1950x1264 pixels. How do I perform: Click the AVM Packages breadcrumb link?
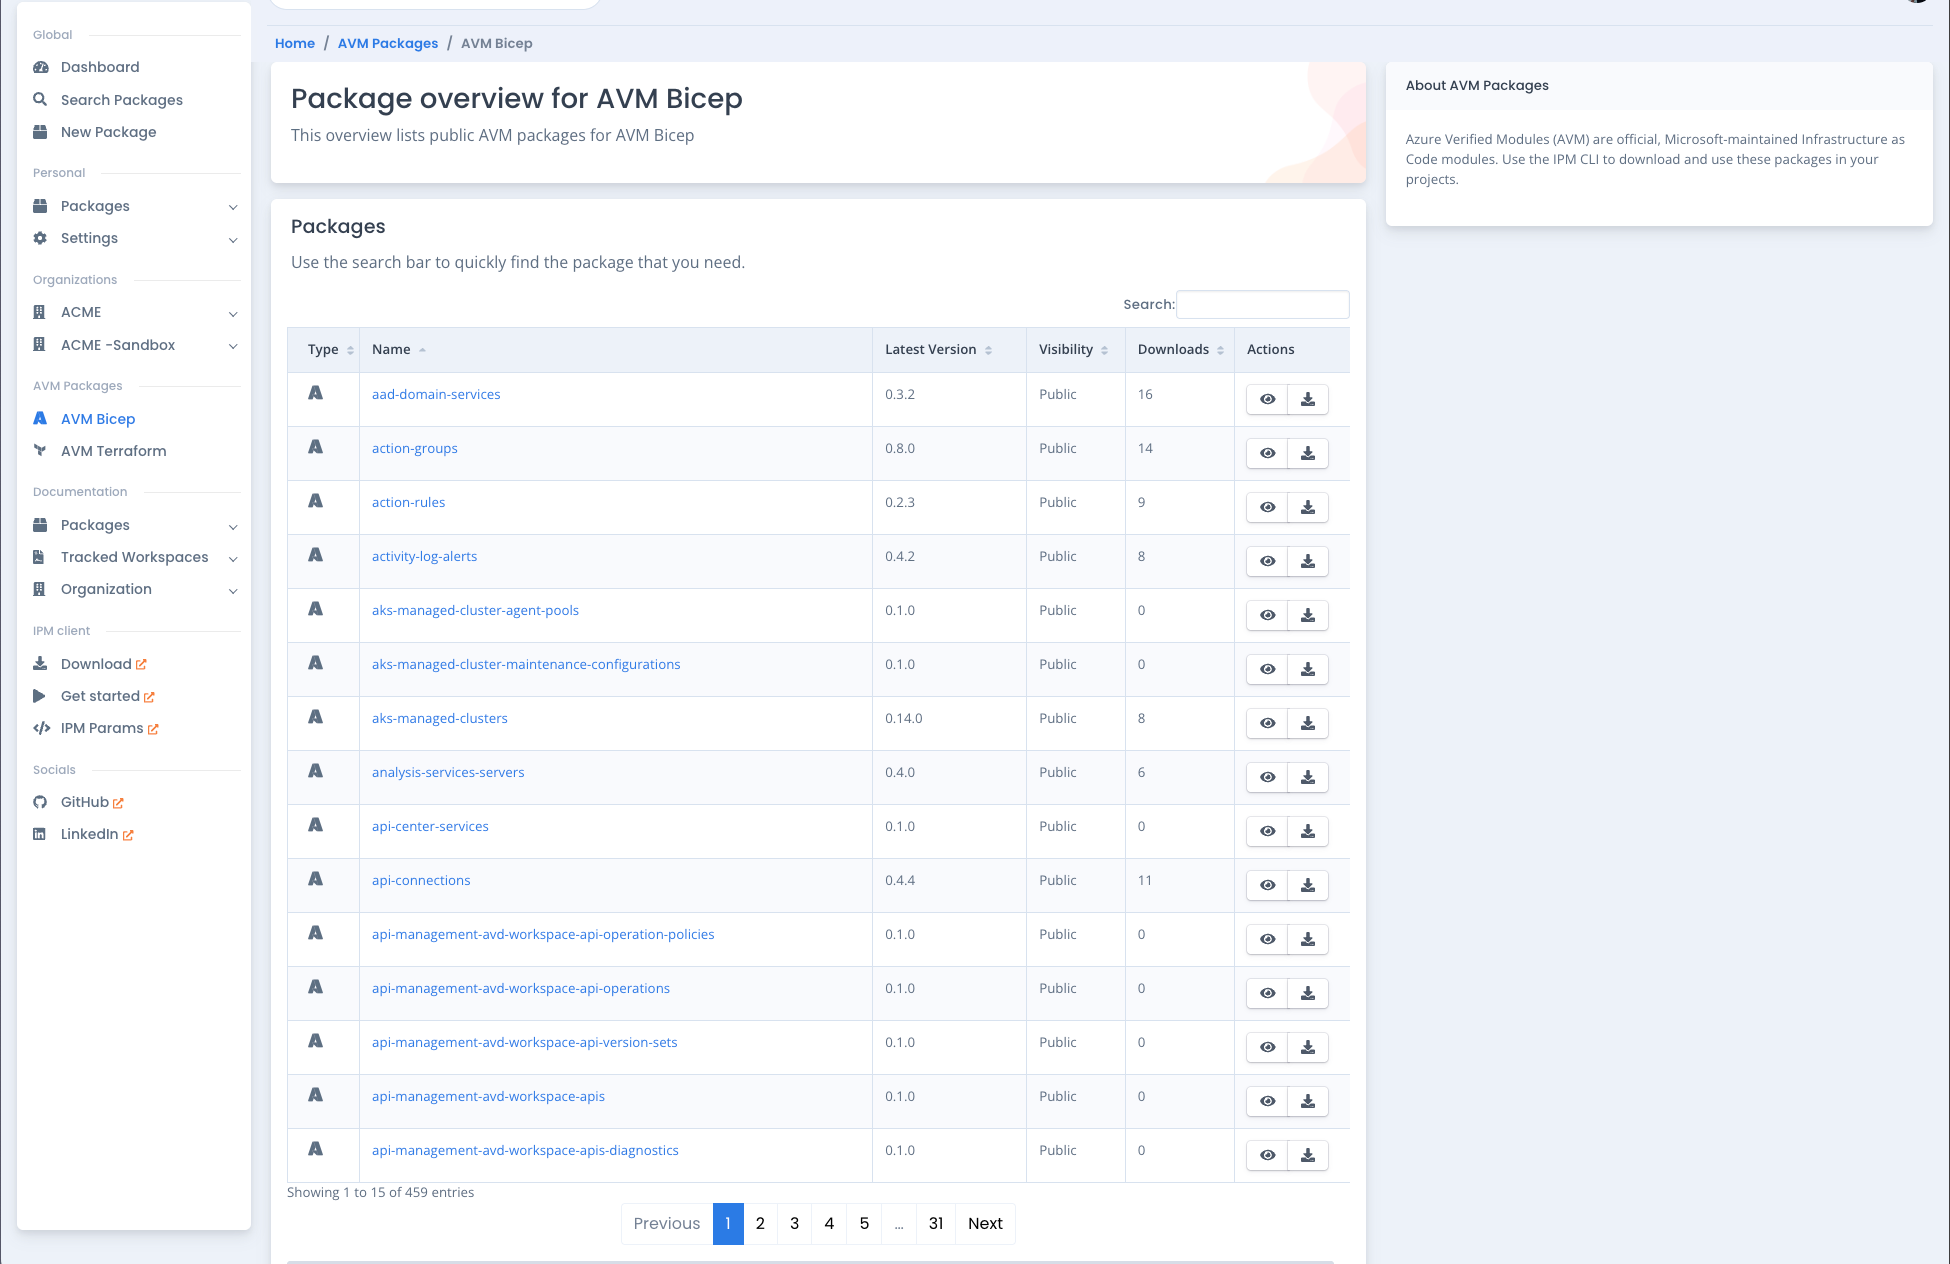388,43
